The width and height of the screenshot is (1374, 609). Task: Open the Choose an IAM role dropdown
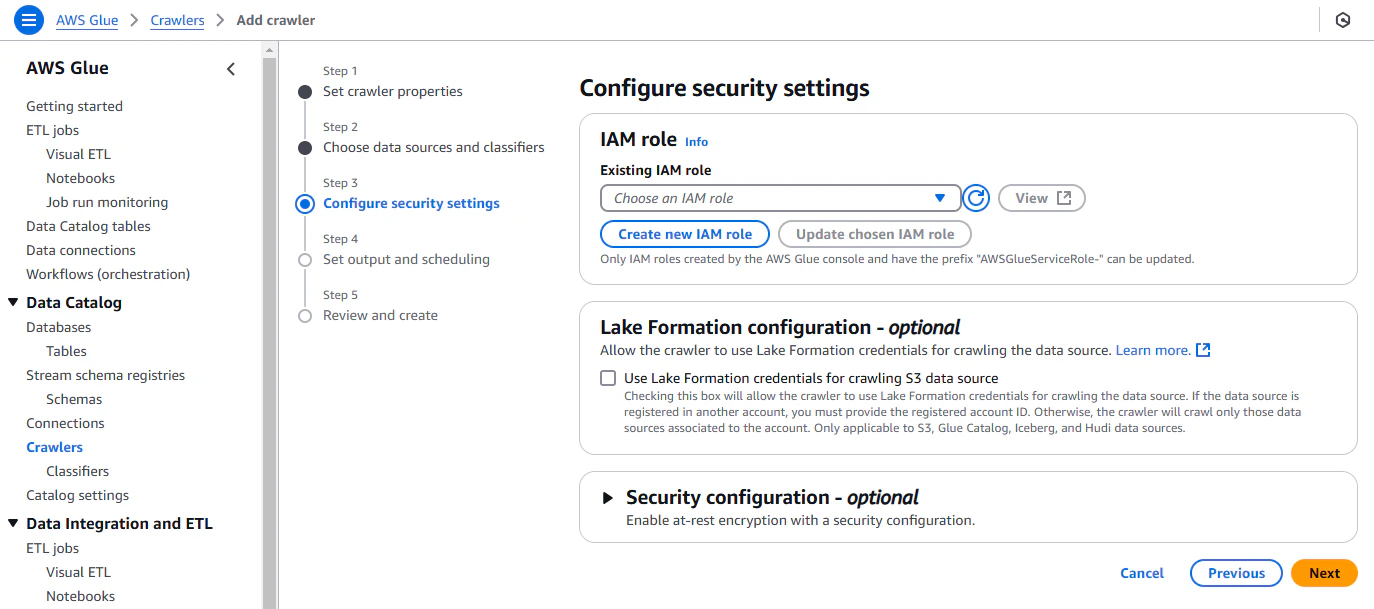click(x=780, y=198)
